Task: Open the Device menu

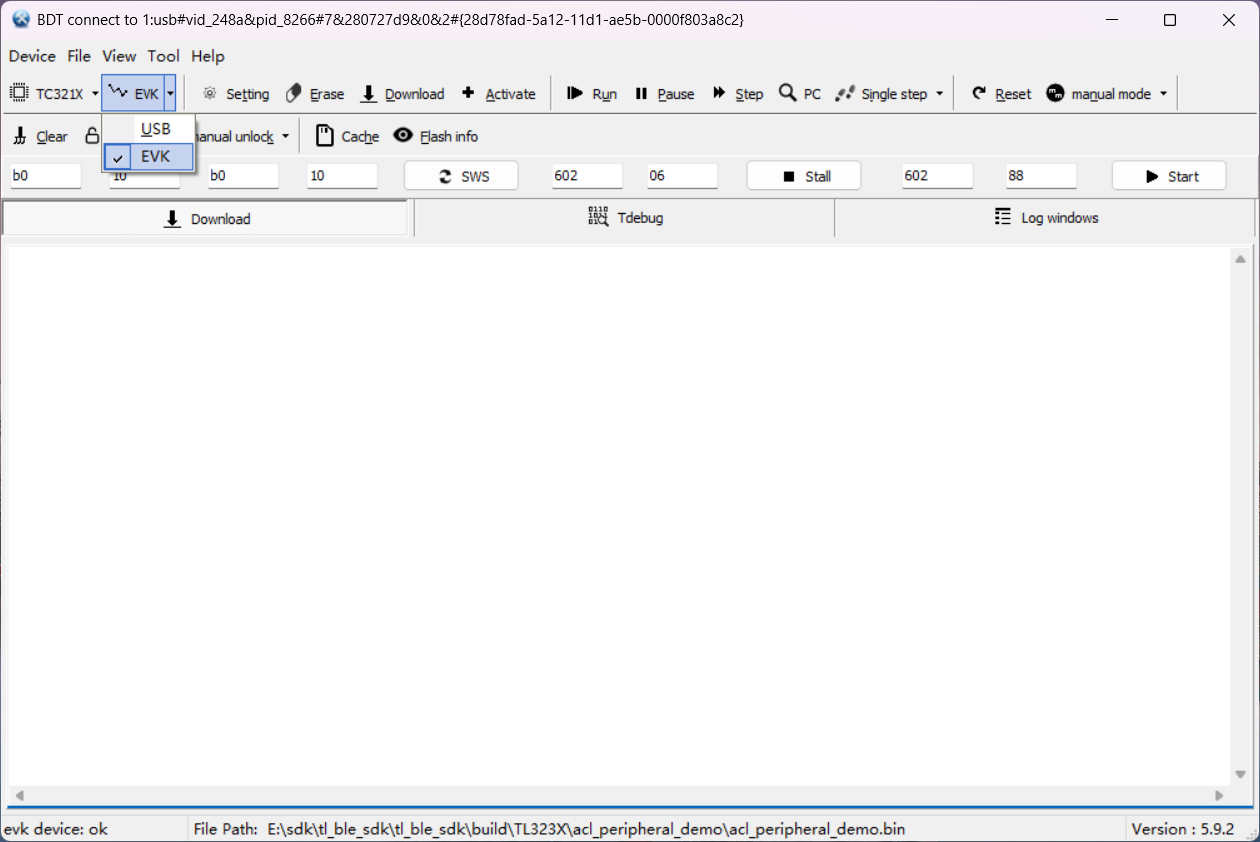Action: pyautogui.click(x=32, y=56)
